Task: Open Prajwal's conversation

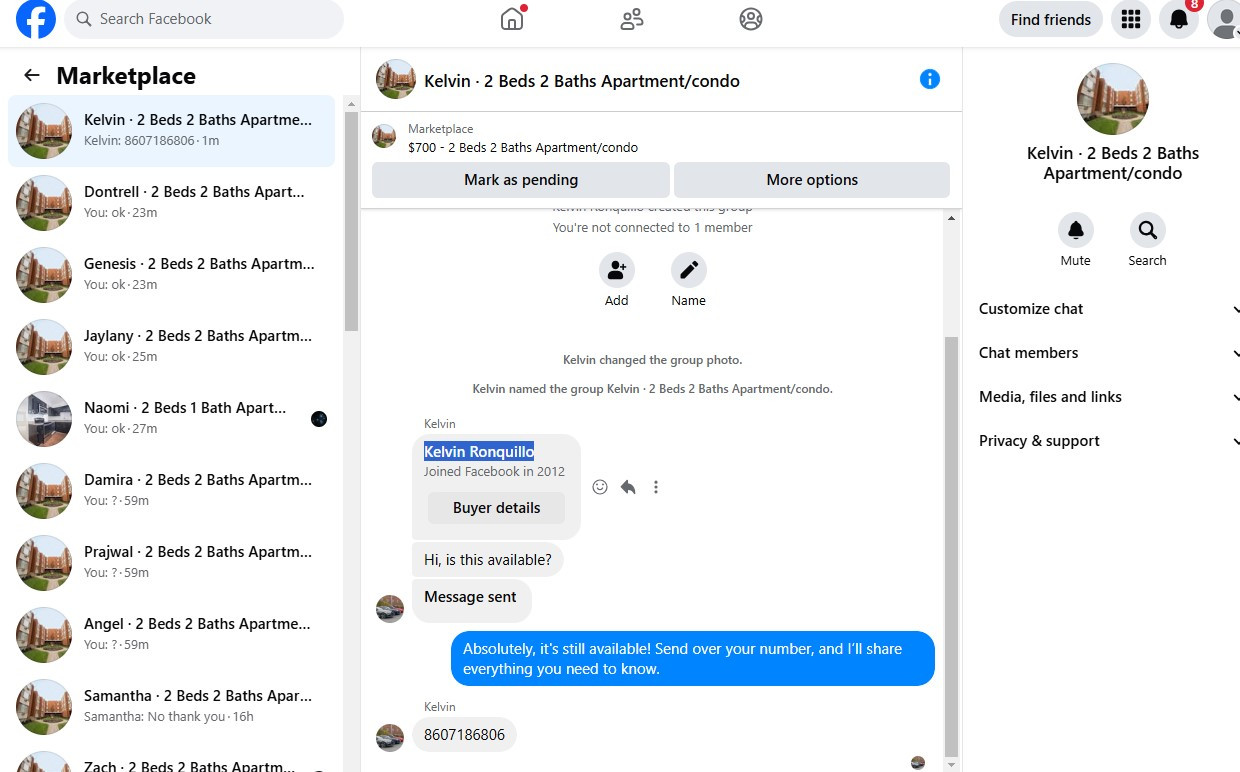Action: tap(171, 563)
